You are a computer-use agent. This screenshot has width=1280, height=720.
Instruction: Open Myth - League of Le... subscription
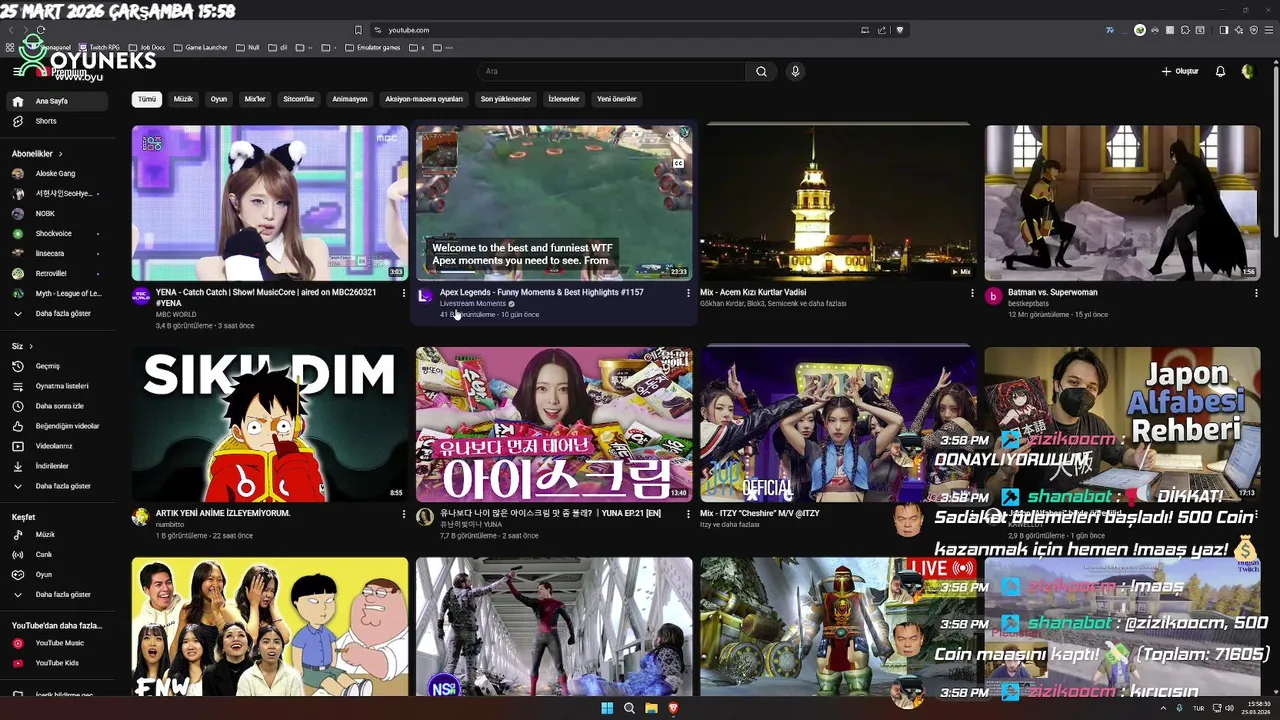57,293
